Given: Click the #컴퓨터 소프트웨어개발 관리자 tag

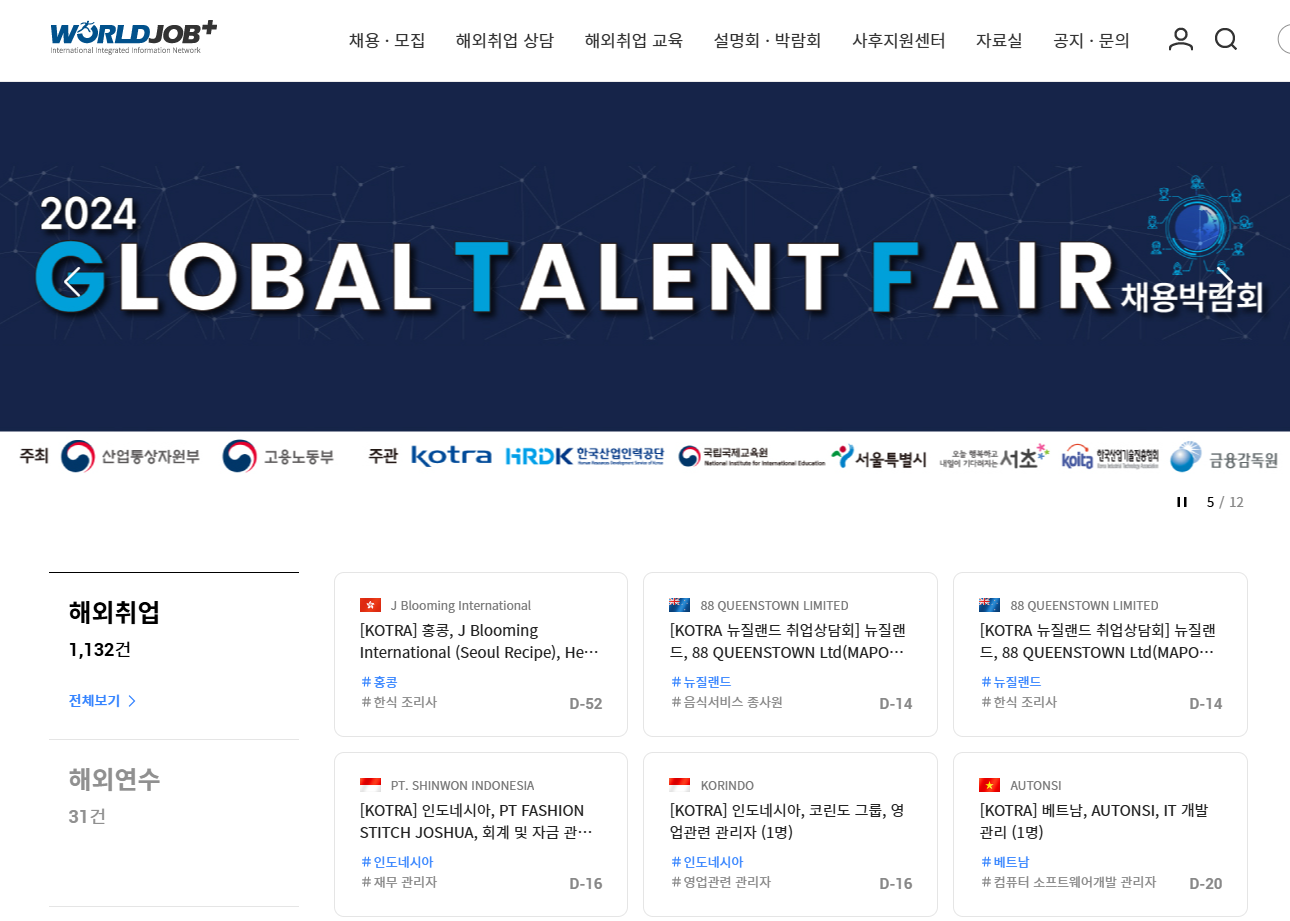Looking at the screenshot, I should pos(1068,882).
